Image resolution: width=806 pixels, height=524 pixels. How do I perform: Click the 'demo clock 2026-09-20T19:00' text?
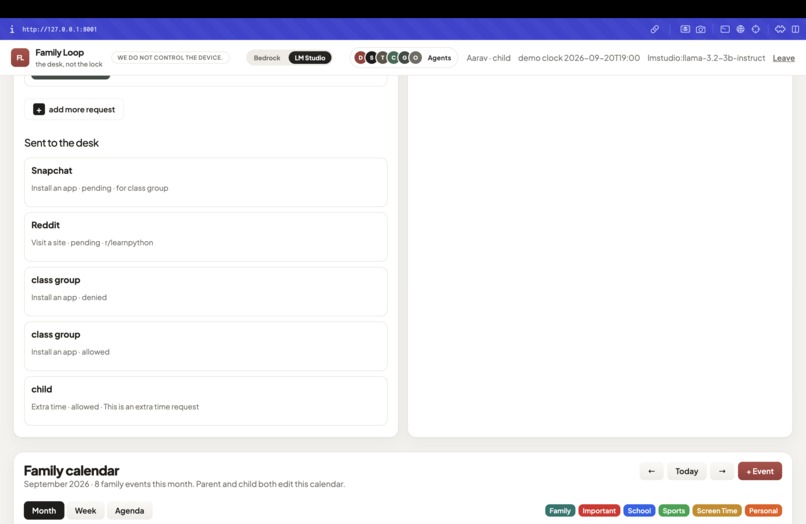point(579,58)
